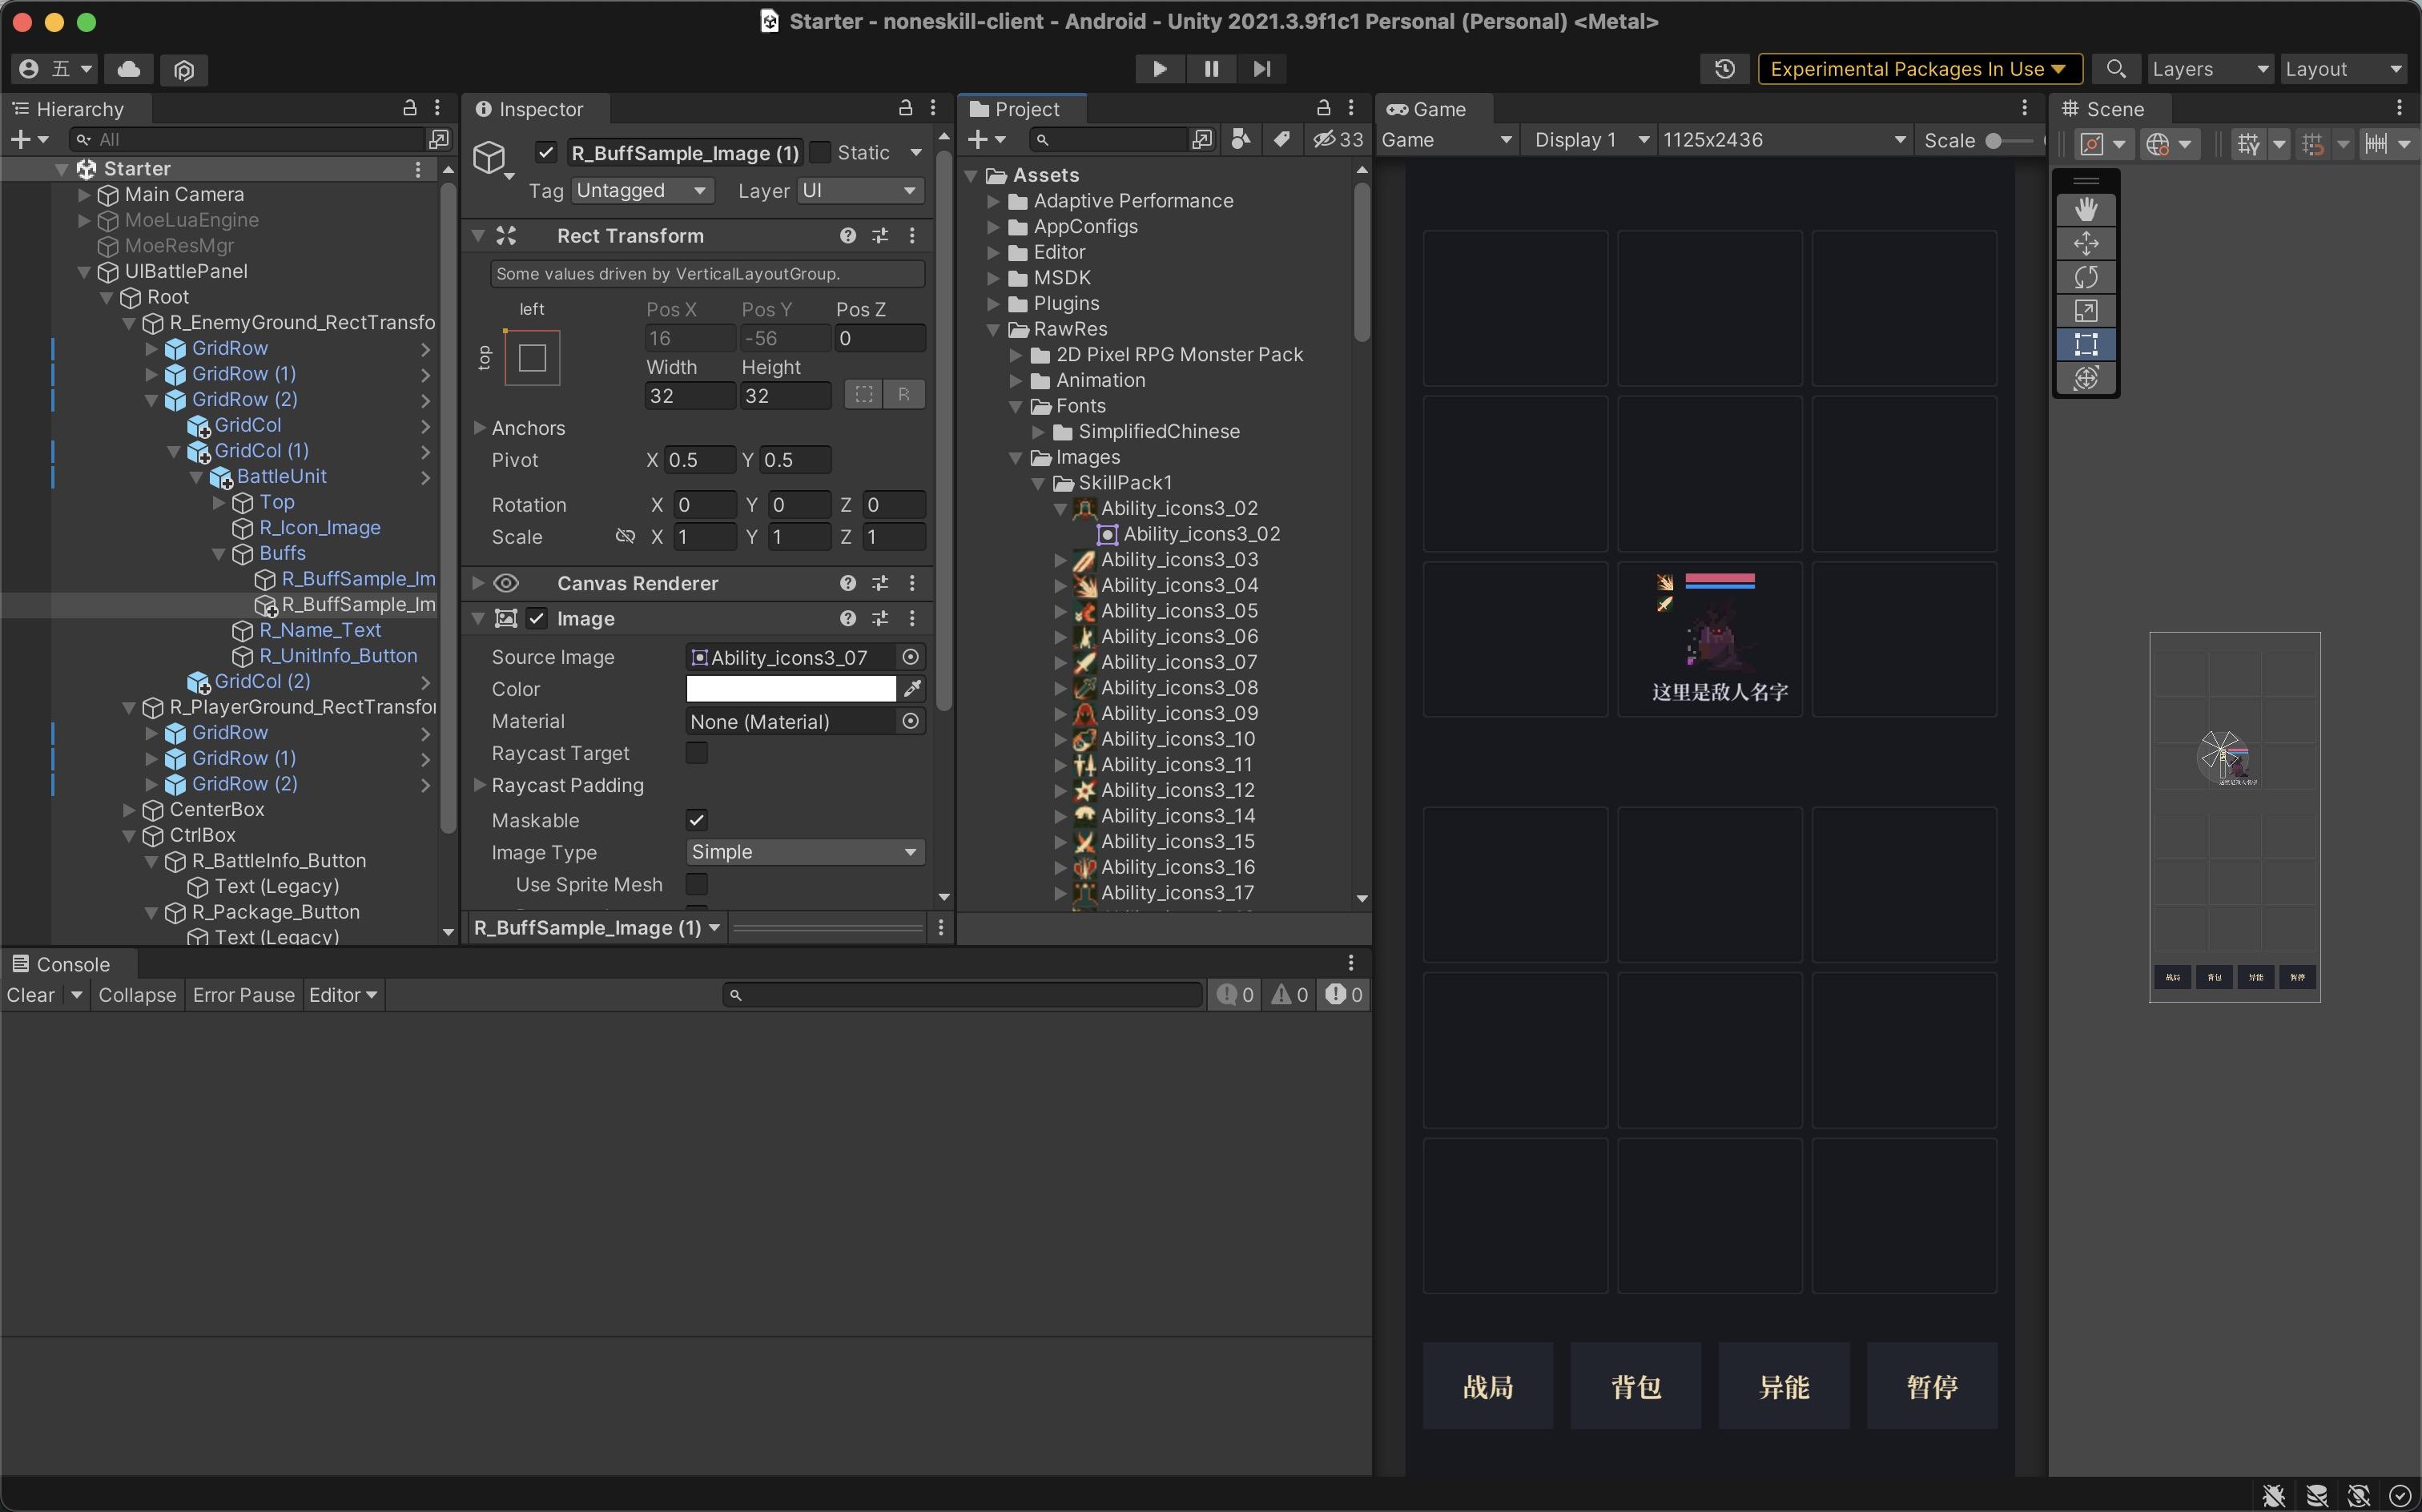Select the Rotate tool in Scene toolbar

coord(2086,277)
